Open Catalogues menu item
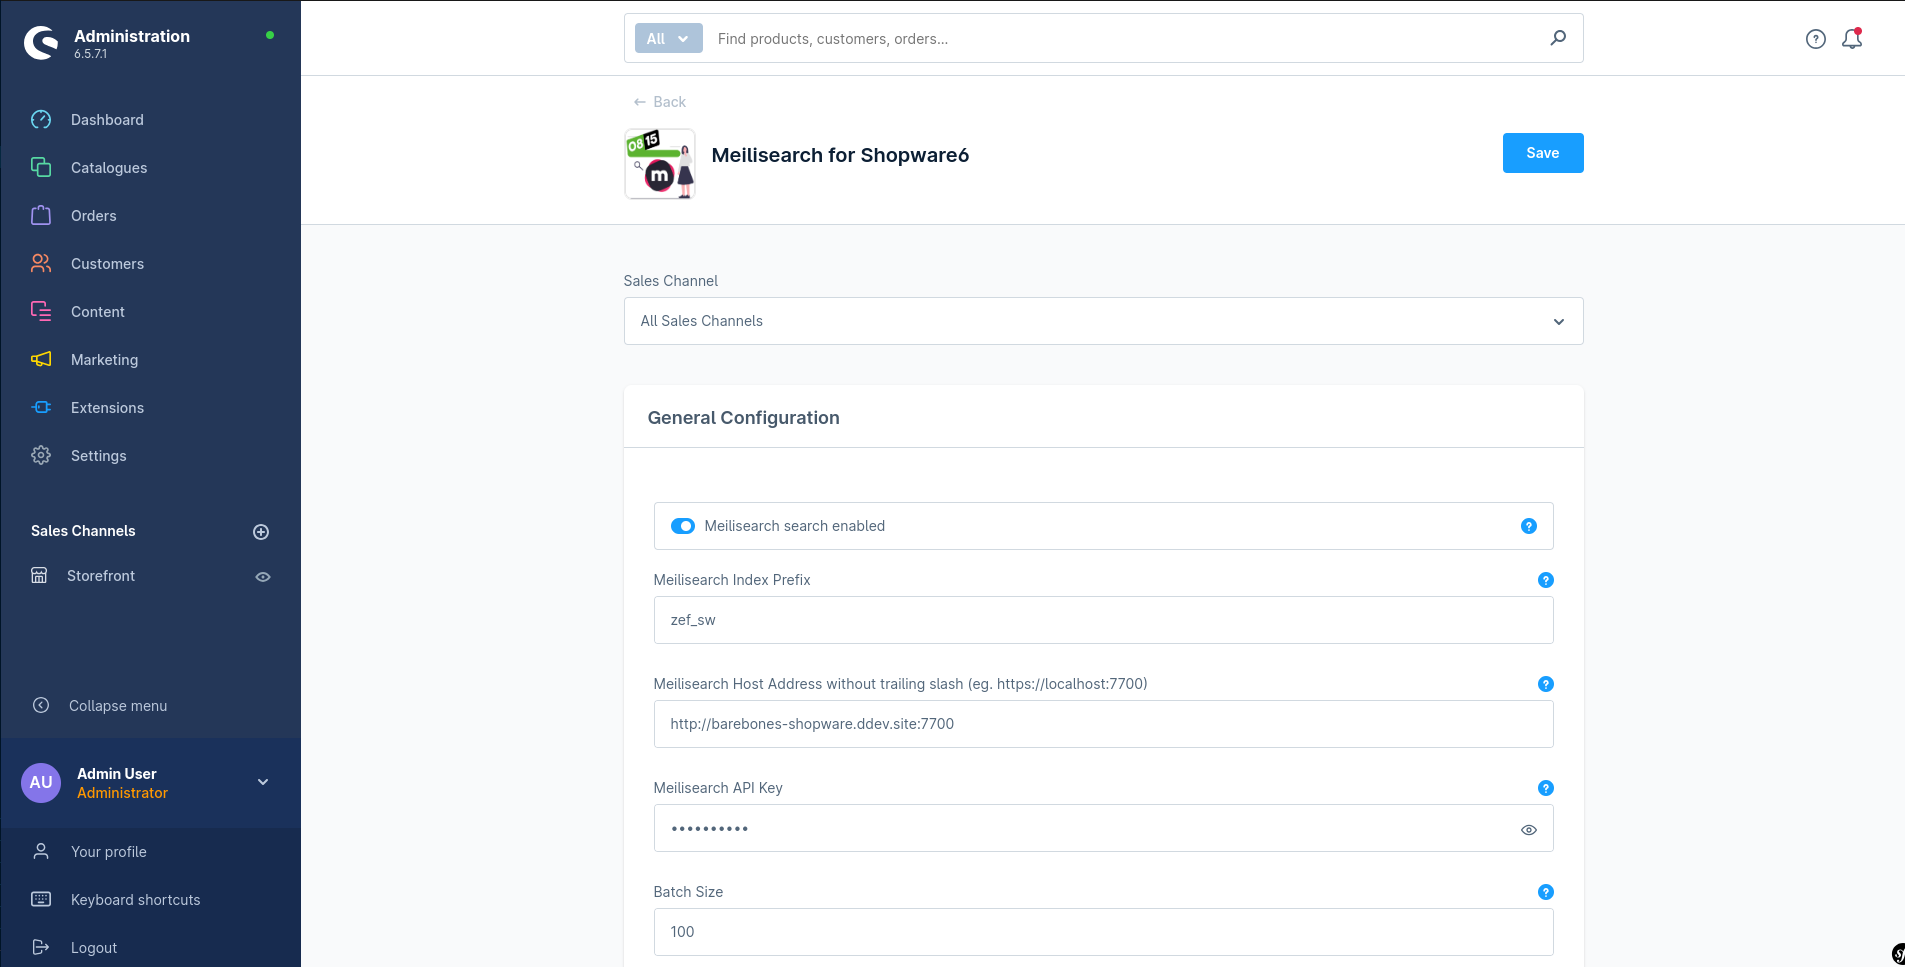The height and width of the screenshot is (967, 1905). tap(109, 168)
